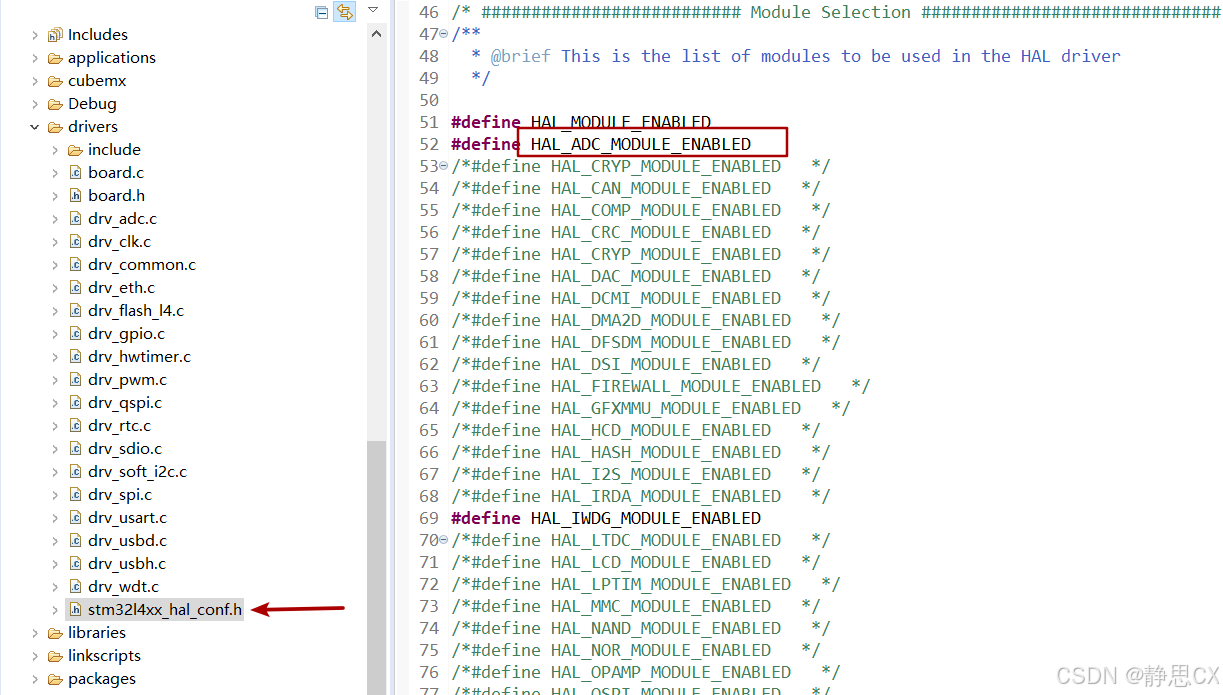Click HAL_NAND_MODULE_ENABLED on line 74
1223x695 pixels.
point(665,628)
